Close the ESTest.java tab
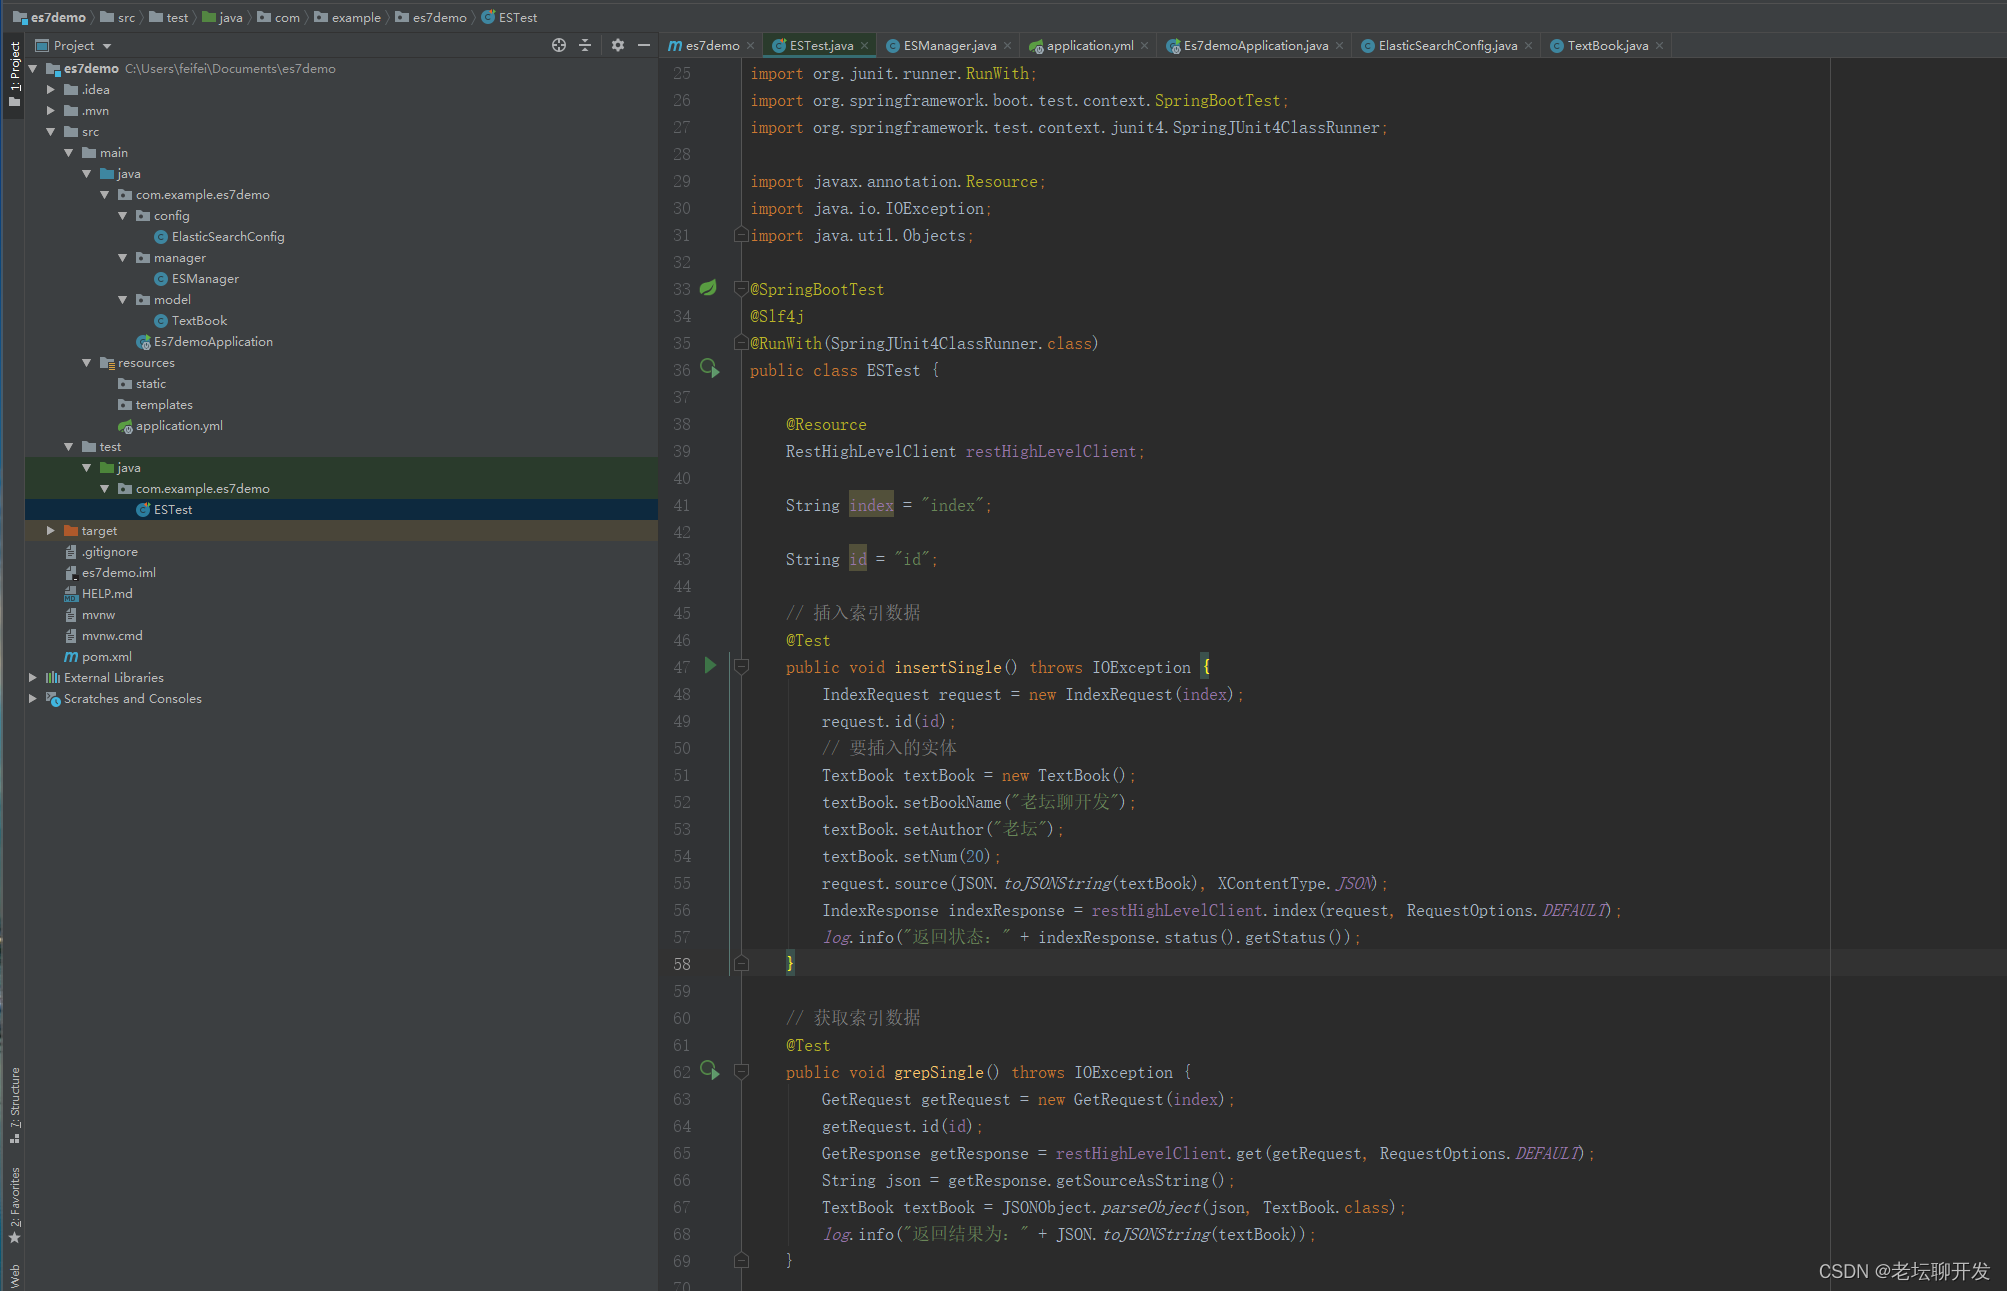 [864, 46]
